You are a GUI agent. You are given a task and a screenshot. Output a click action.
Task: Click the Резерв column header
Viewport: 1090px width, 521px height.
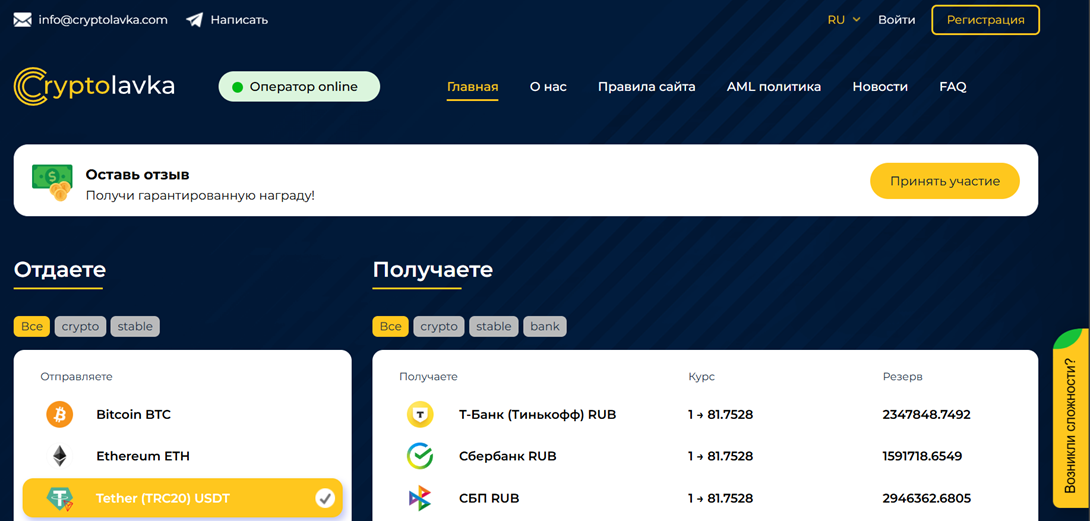pos(902,376)
